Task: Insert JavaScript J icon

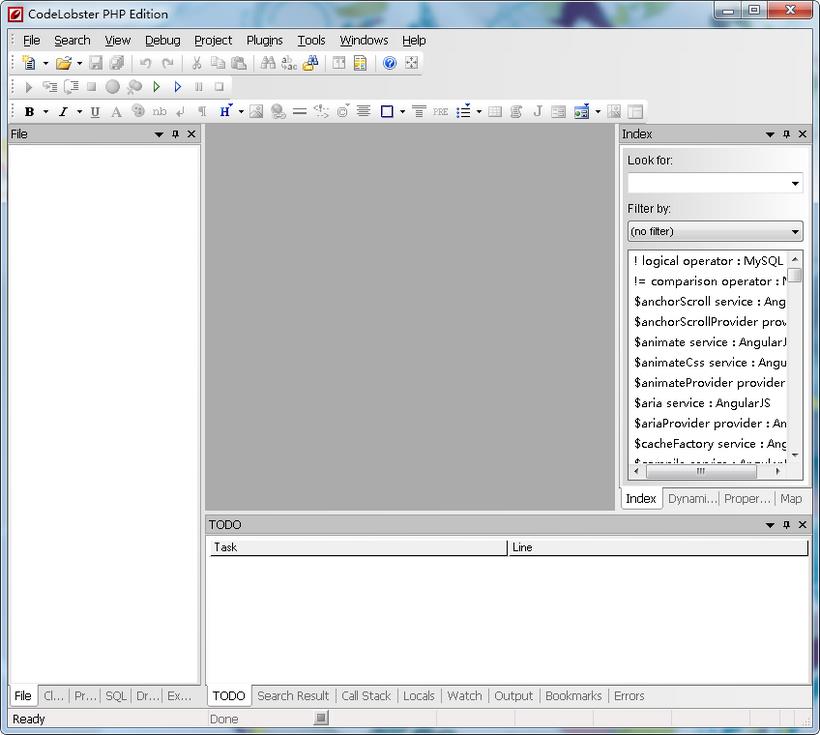Action: coord(537,111)
